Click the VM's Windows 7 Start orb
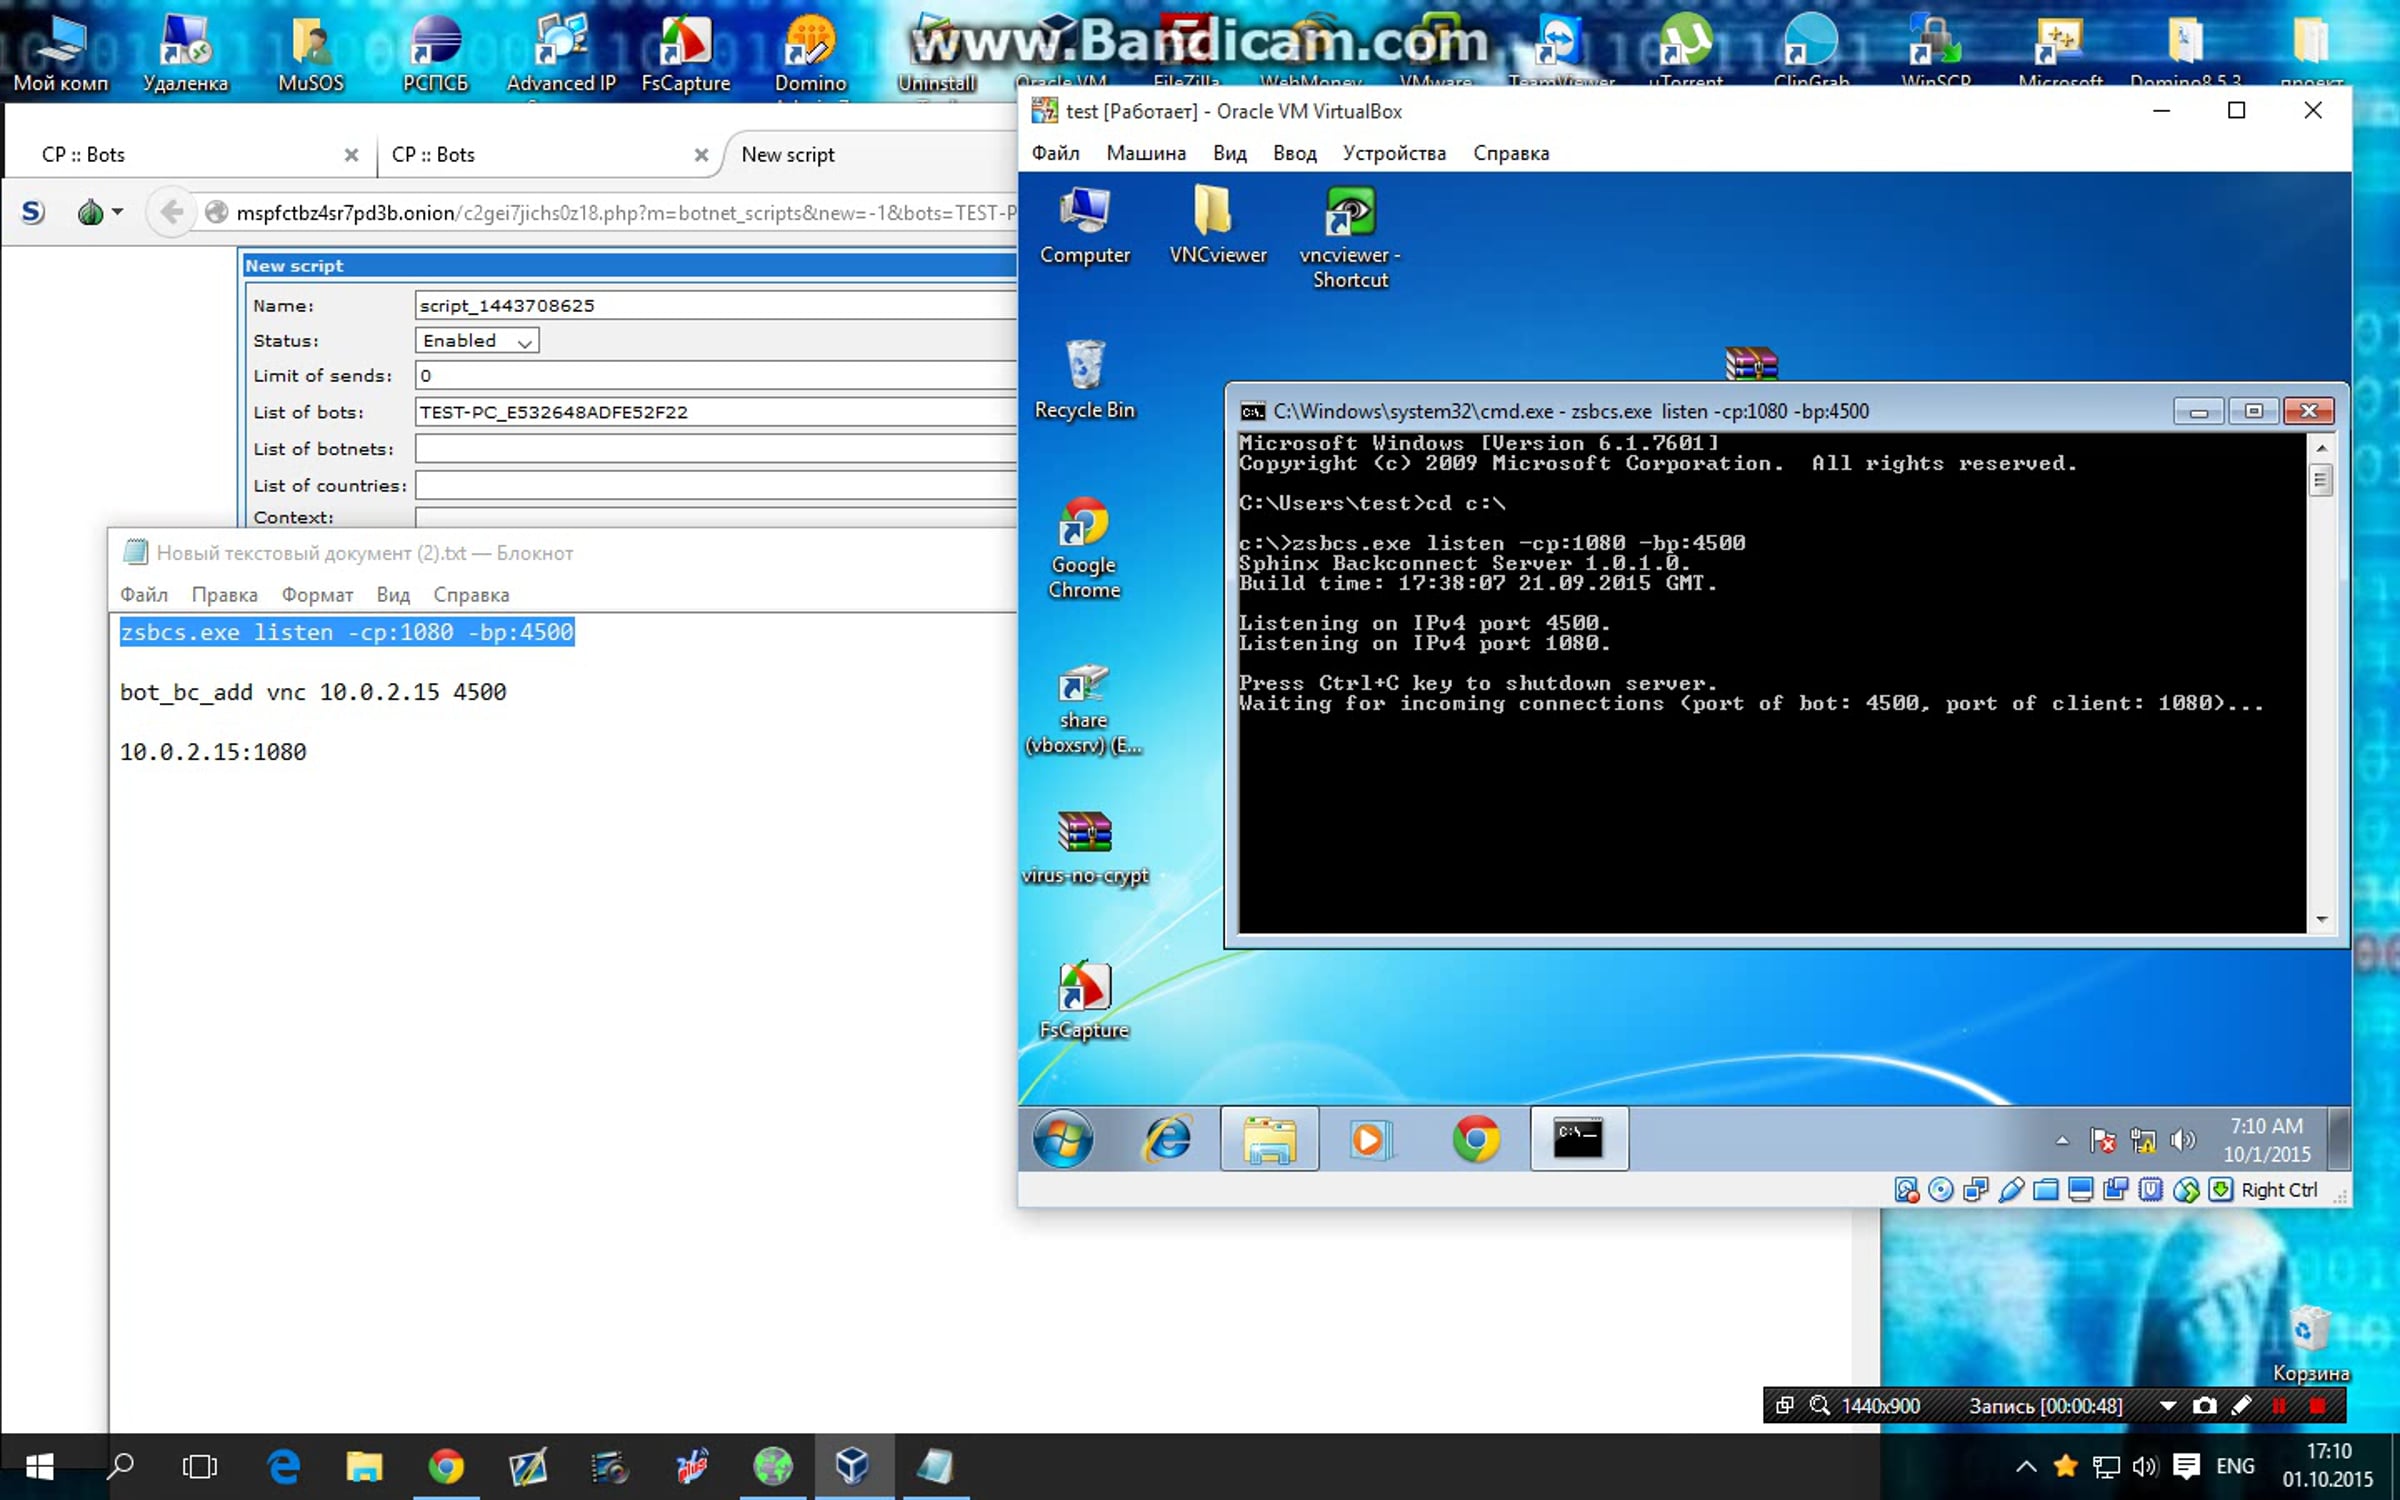Viewport: 2400px width, 1500px height. (x=1063, y=1139)
